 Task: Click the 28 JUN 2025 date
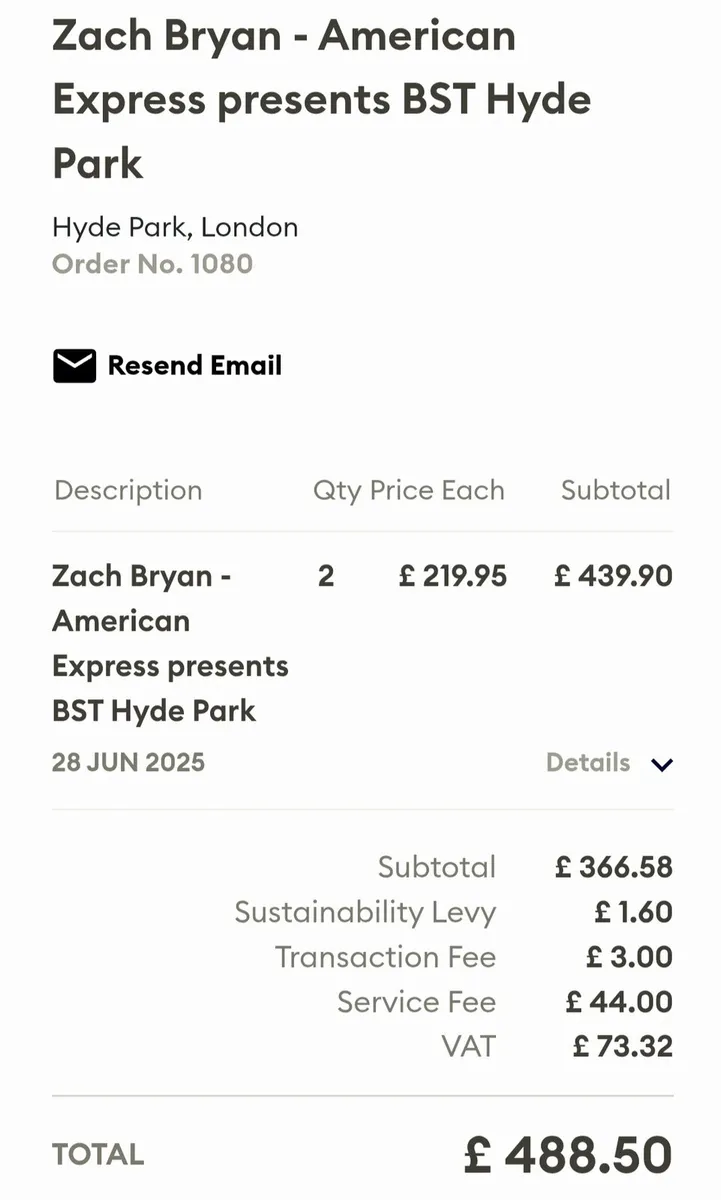tap(128, 763)
